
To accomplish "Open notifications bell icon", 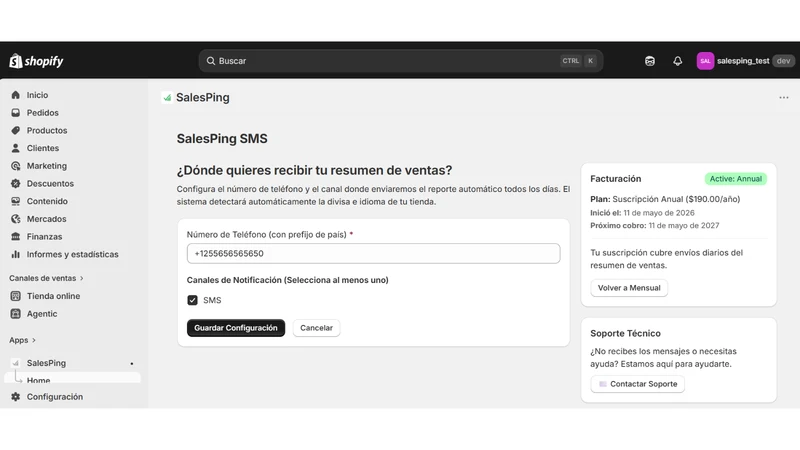I will pos(678,61).
